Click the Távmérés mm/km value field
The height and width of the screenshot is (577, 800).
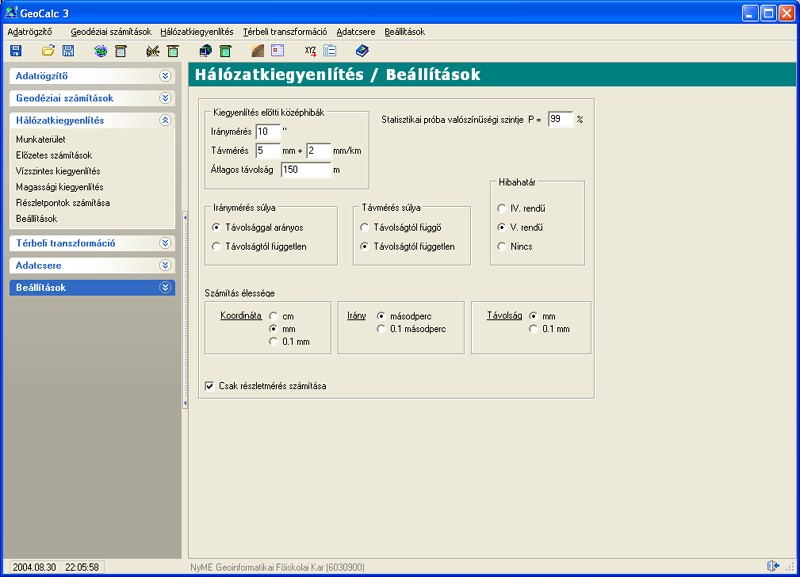(319, 150)
